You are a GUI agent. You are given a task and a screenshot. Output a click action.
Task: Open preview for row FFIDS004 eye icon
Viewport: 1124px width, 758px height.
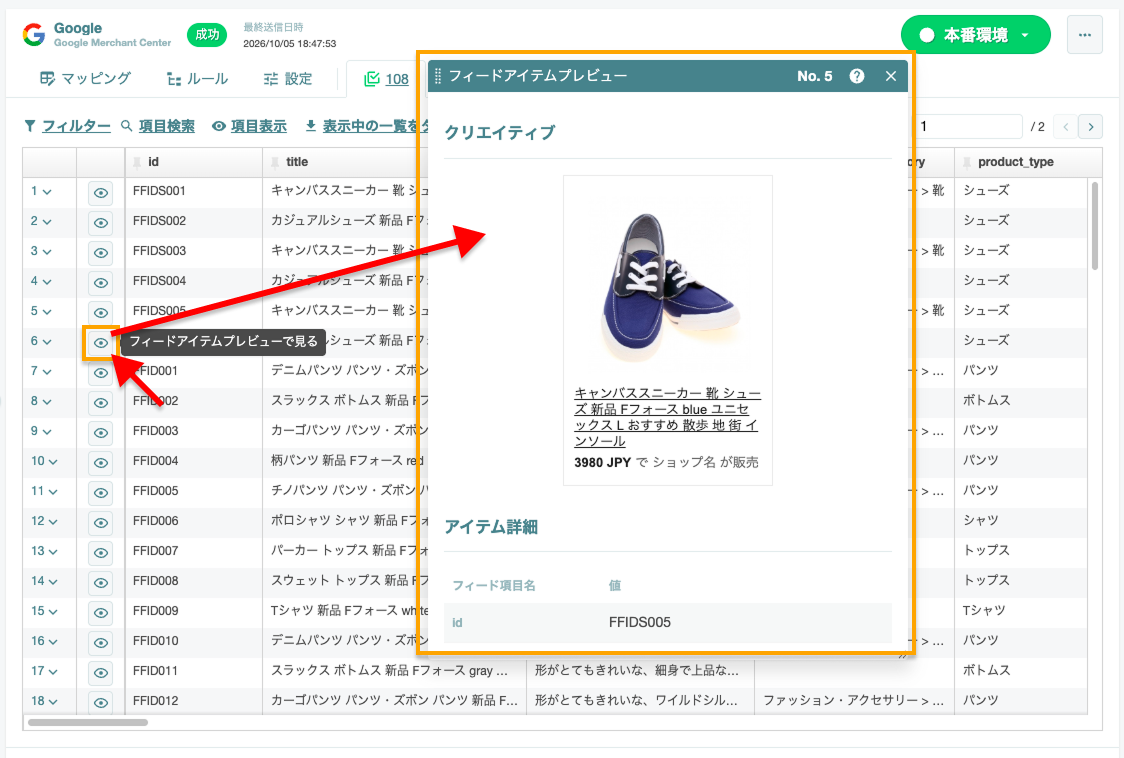pyautogui.click(x=101, y=283)
